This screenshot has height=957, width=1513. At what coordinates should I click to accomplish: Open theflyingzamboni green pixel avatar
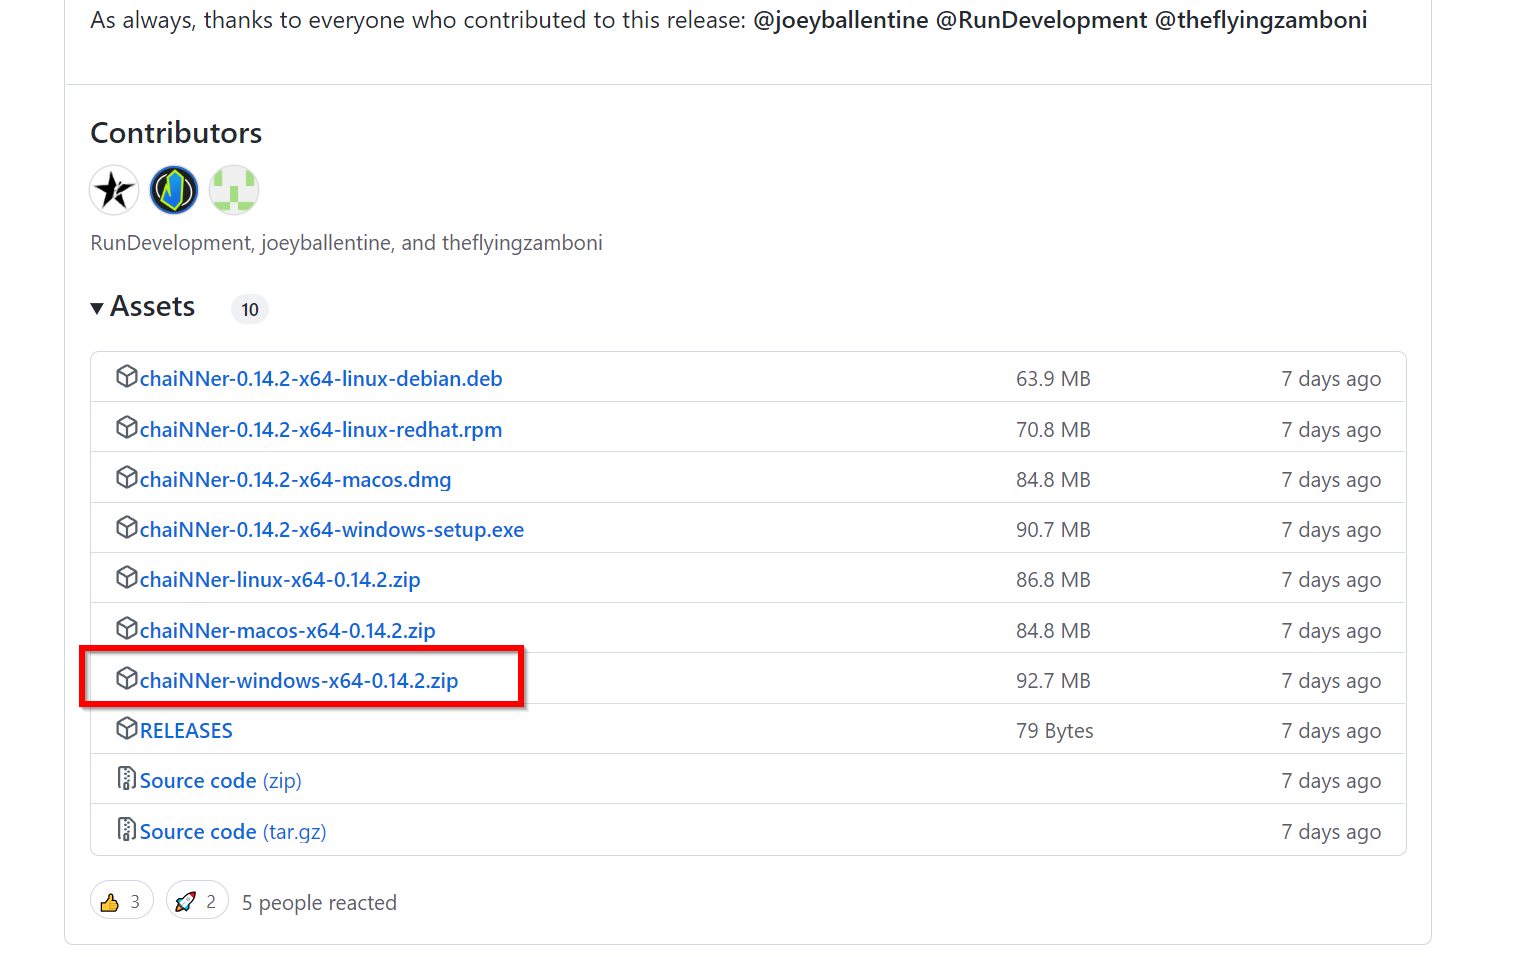234,190
